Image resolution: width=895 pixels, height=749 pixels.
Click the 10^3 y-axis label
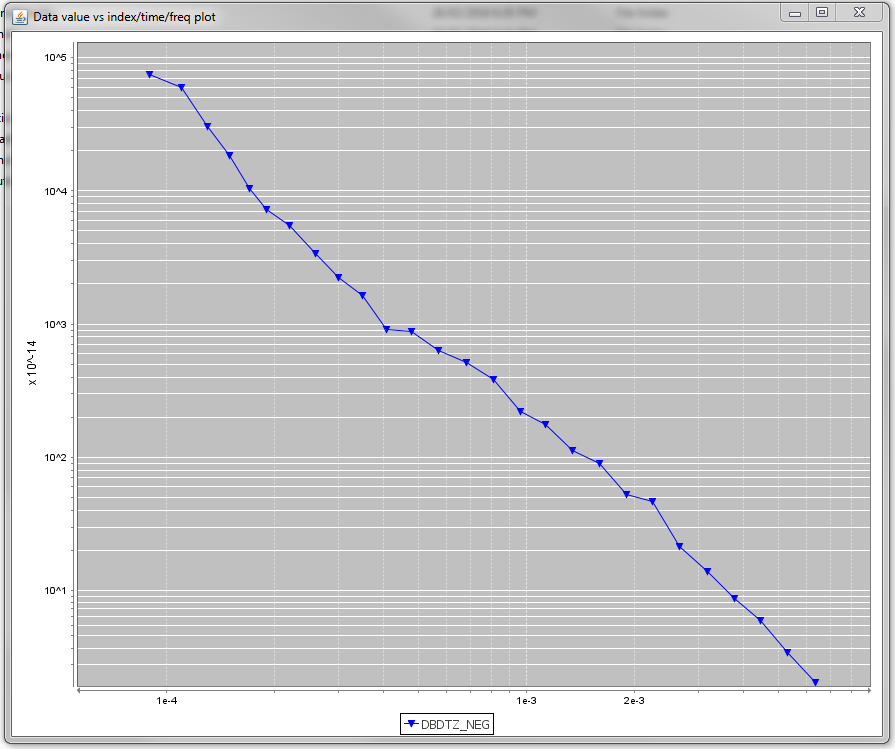(x=55, y=324)
